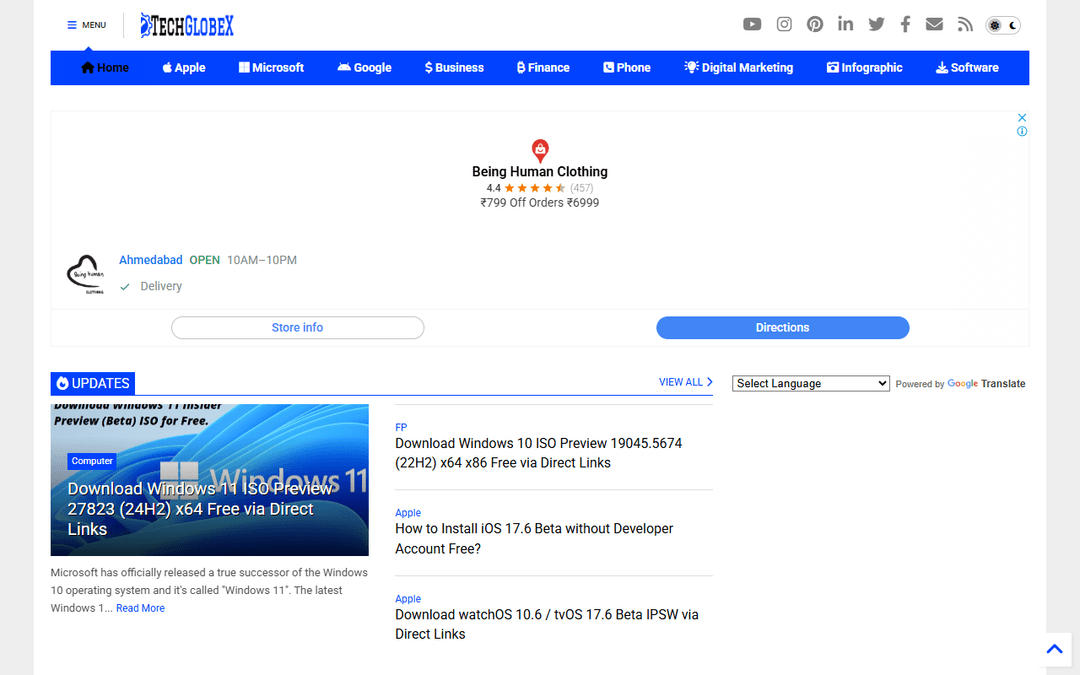Click the back-to-top arrow button
Screen dimensions: 1080x675
(x=1055, y=649)
